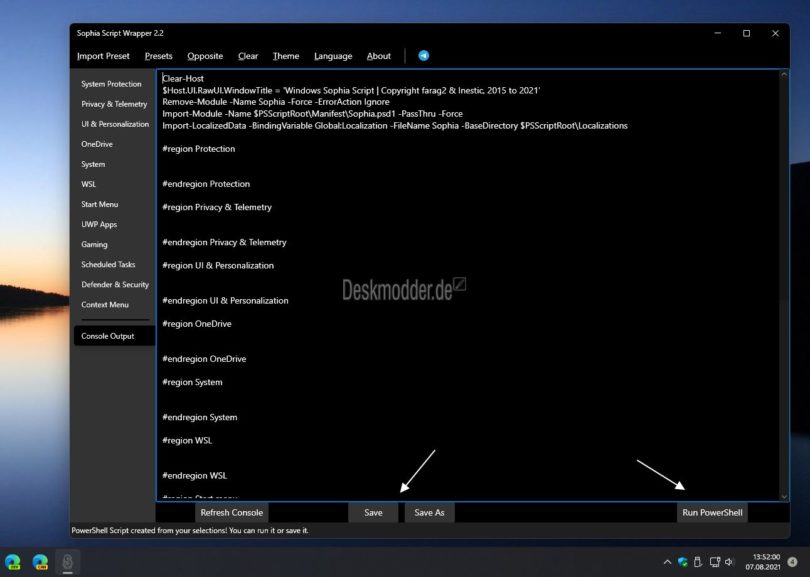This screenshot has height=577, width=810.
Task: Launch Microsoft Edge Dev from the taskbar
Action: (x=11, y=560)
